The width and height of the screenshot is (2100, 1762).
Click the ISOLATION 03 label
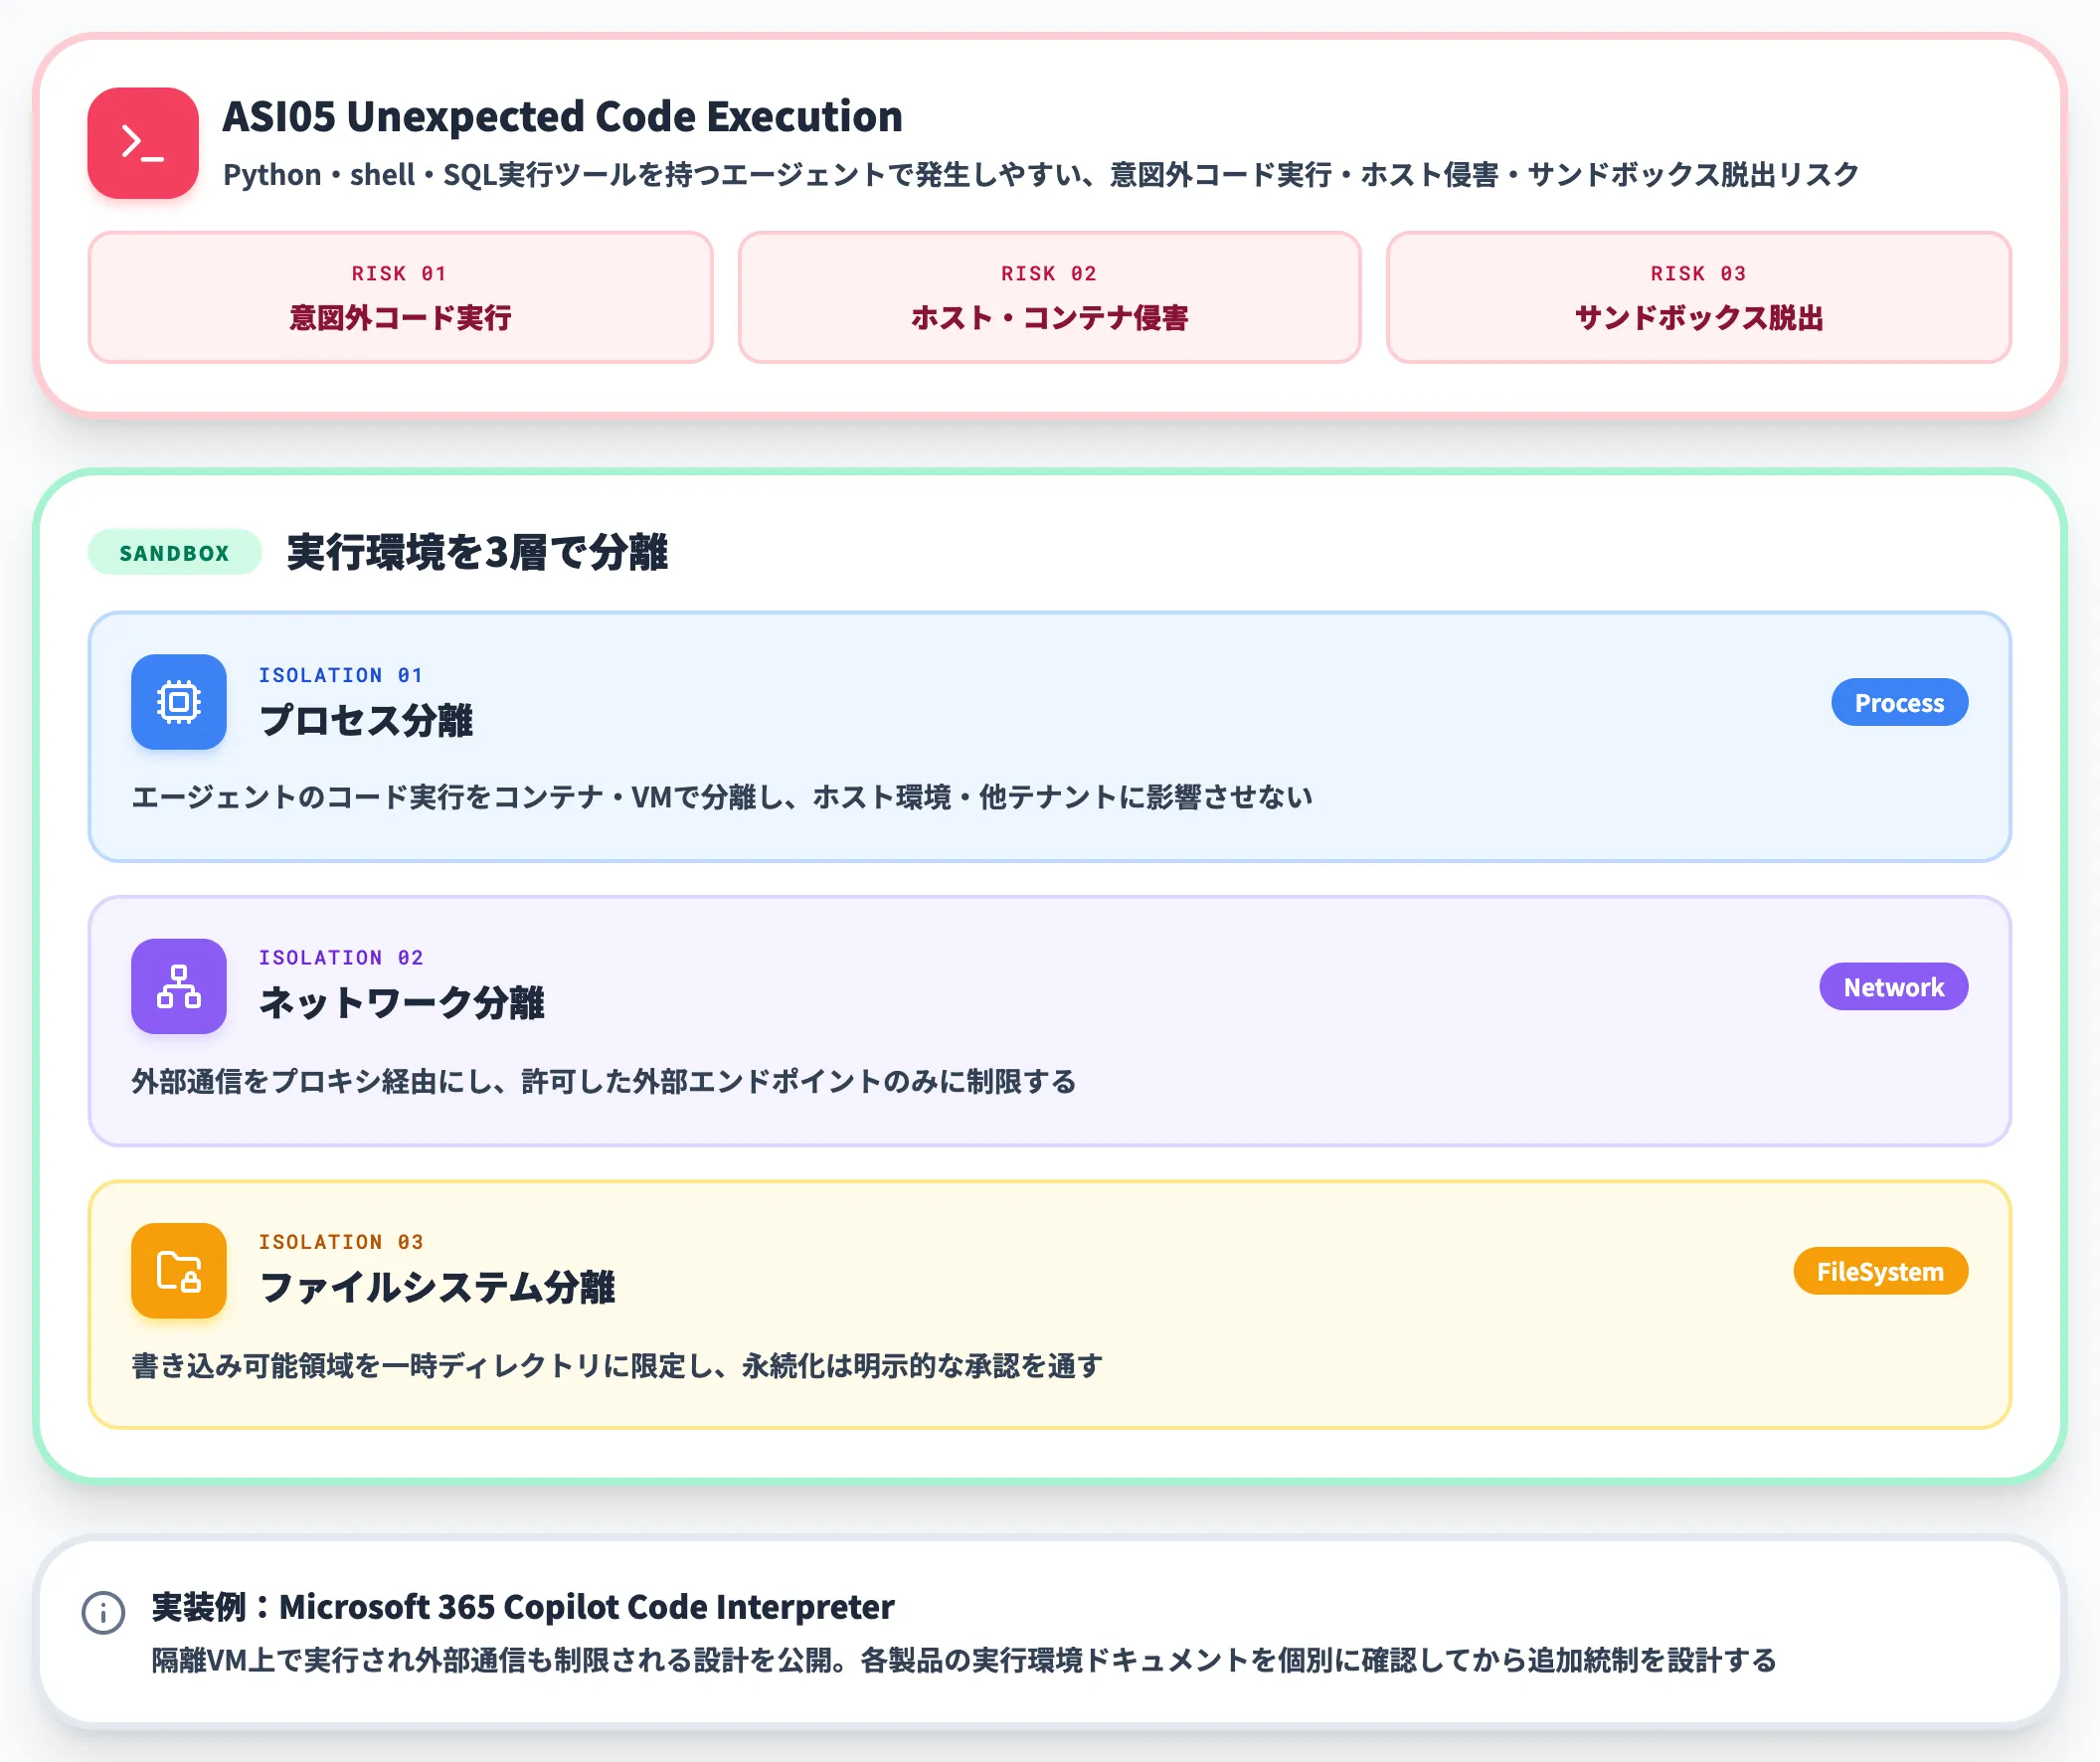tap(341, 1242)
